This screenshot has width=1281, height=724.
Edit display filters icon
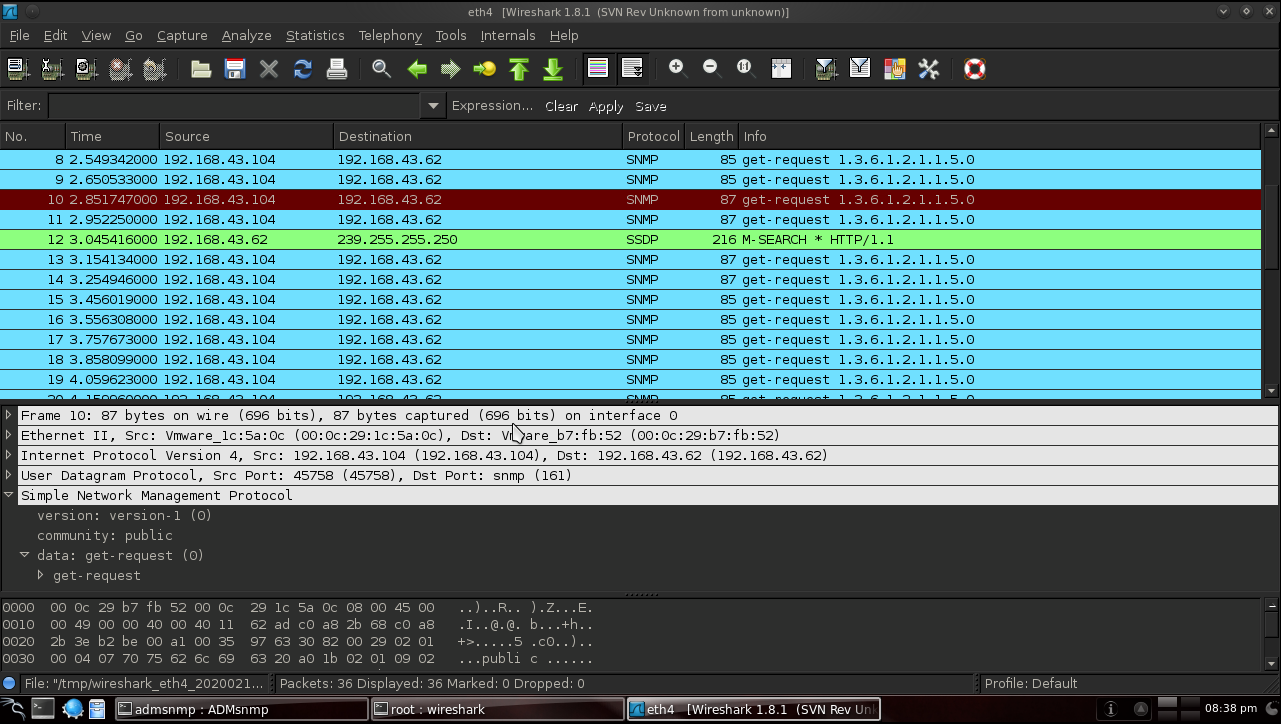click(x=860, y=69)
